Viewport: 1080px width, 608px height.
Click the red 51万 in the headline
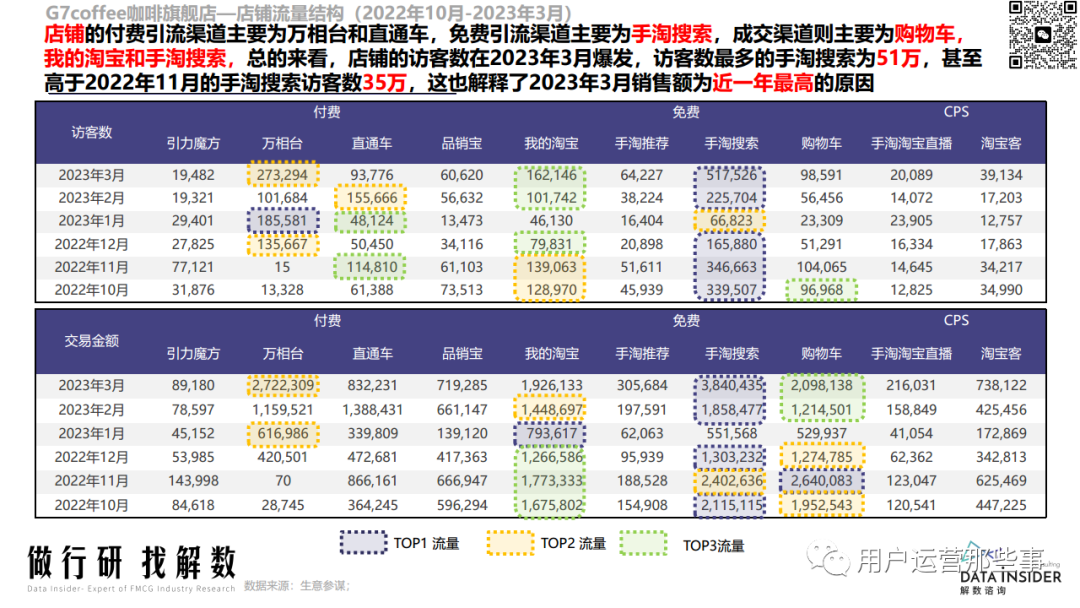click(x=899, y=58)
